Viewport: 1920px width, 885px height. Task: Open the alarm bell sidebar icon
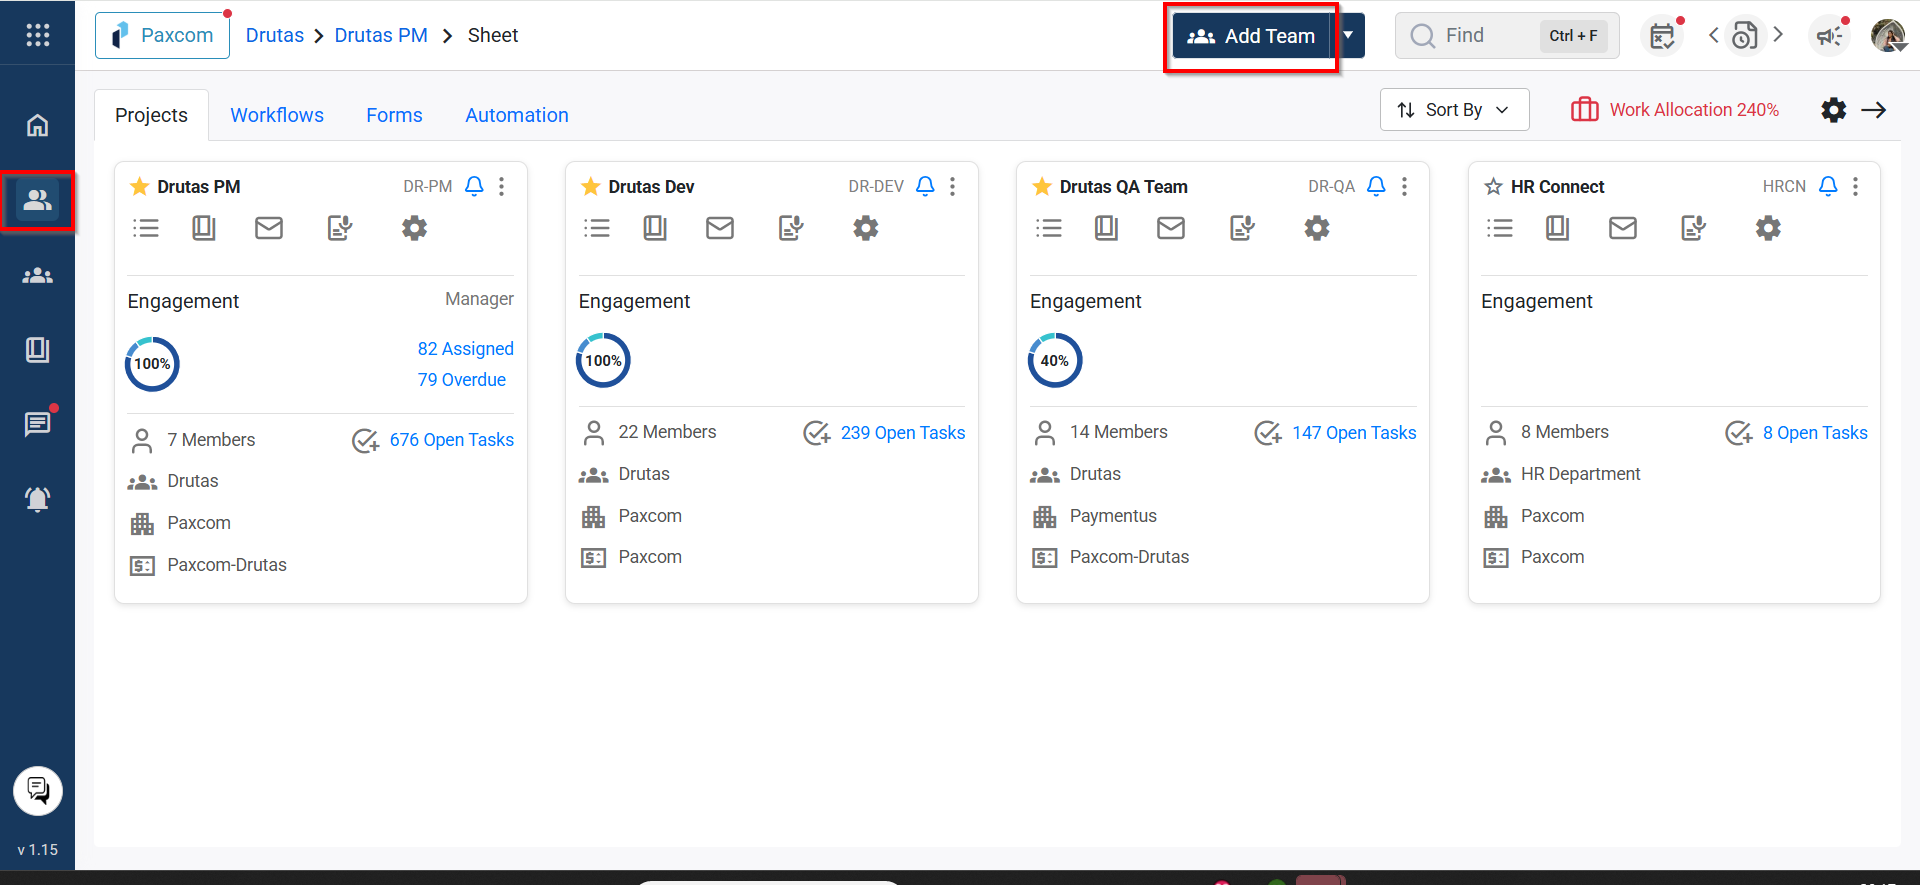[37, 498]
